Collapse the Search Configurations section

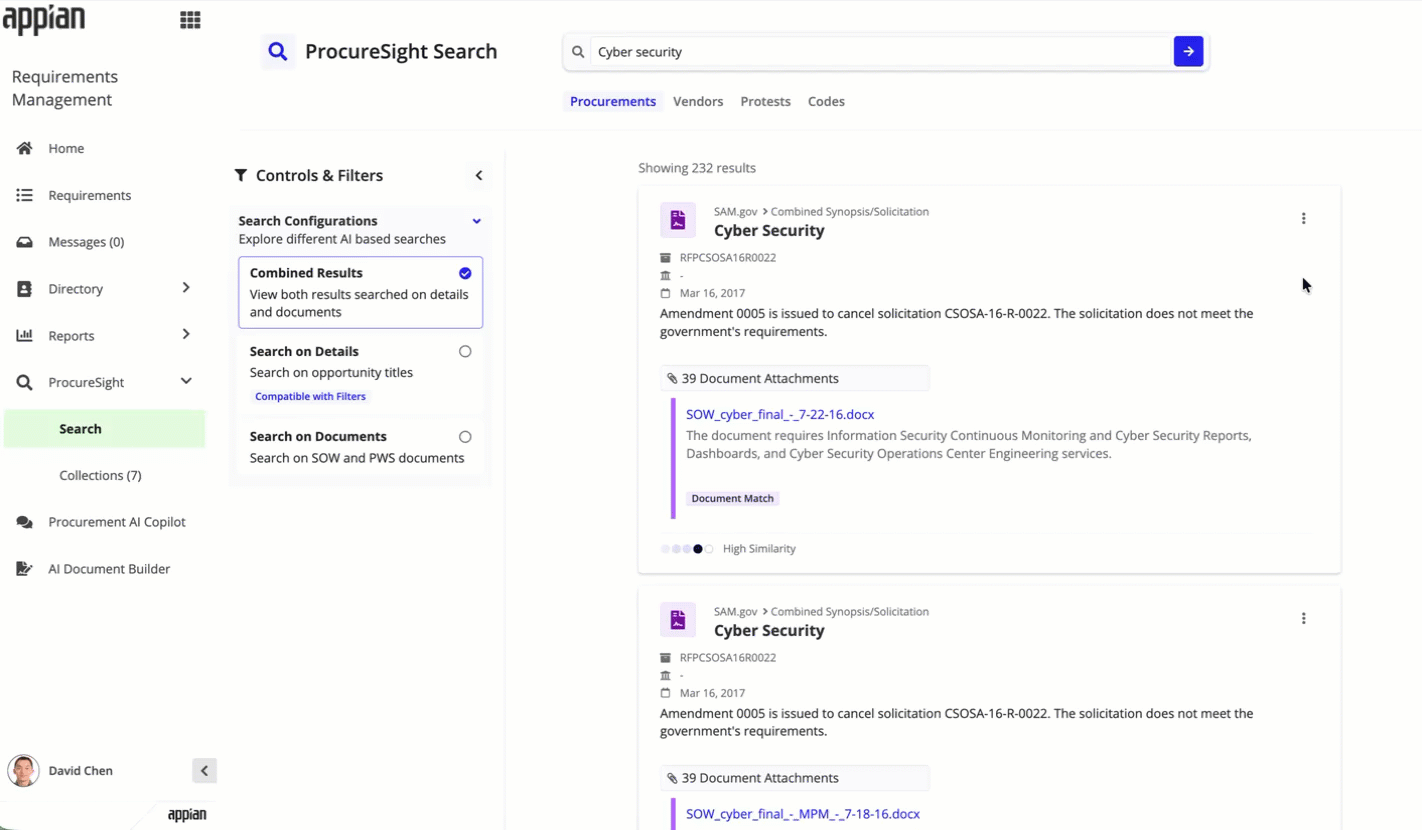click(x=477, y=221)
